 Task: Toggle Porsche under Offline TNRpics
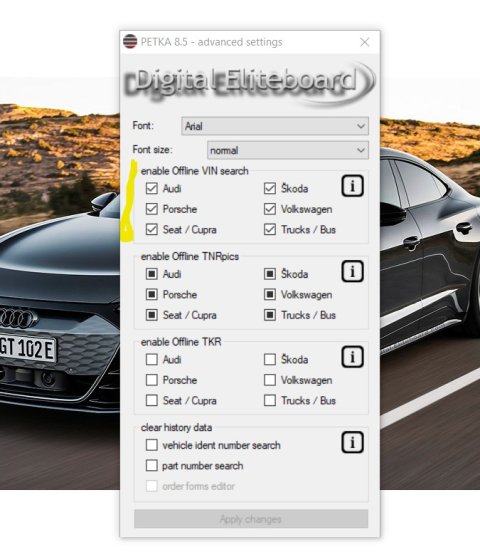[x=152, y=294]
